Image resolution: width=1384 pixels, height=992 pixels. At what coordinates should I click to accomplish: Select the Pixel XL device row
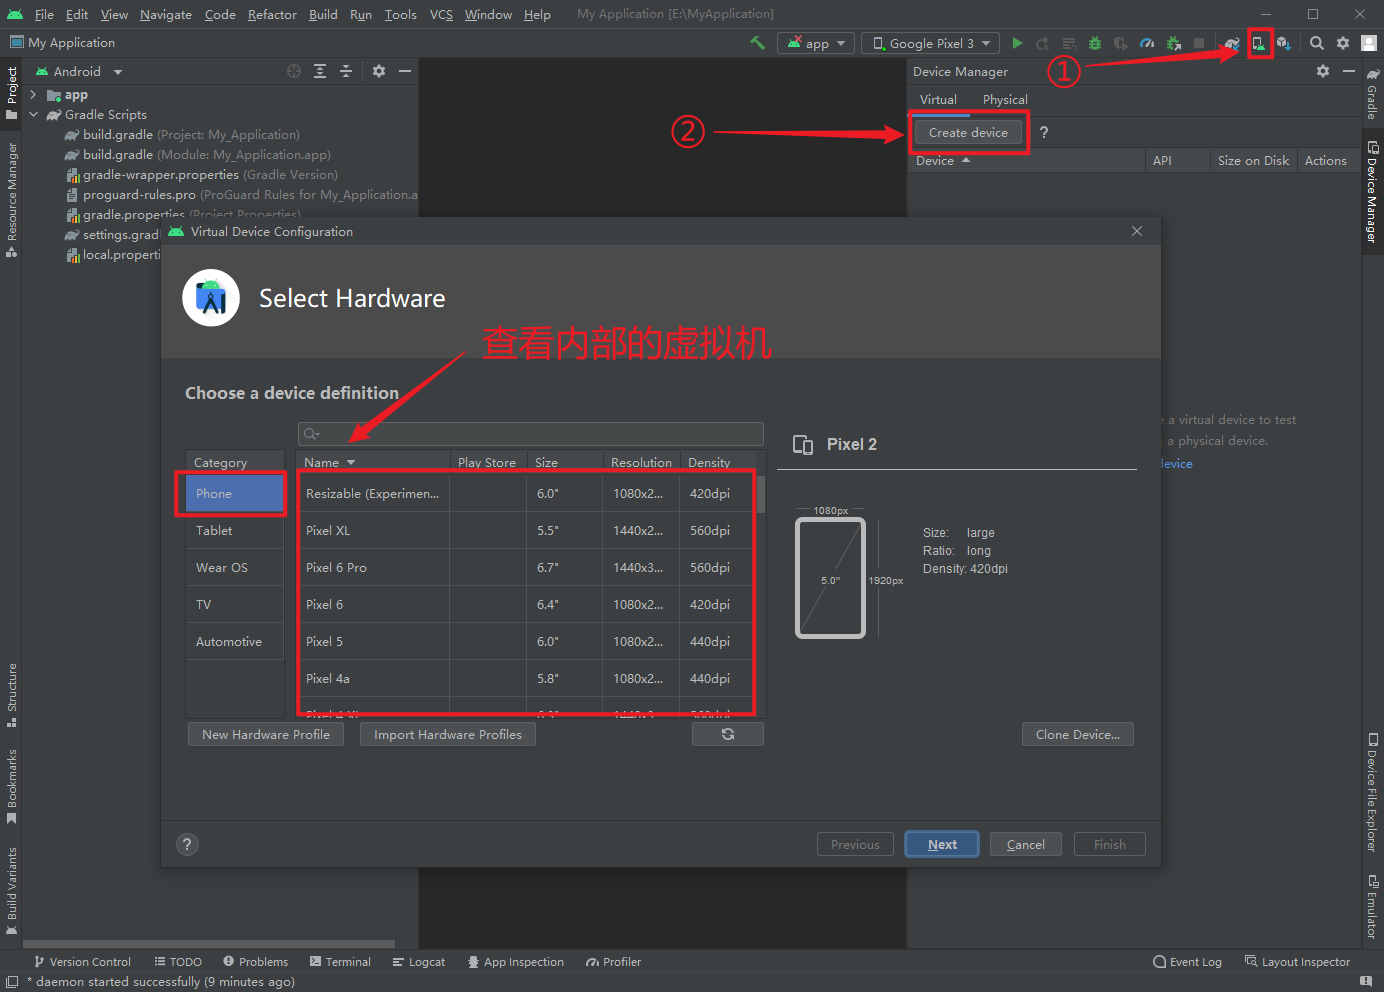527,530
